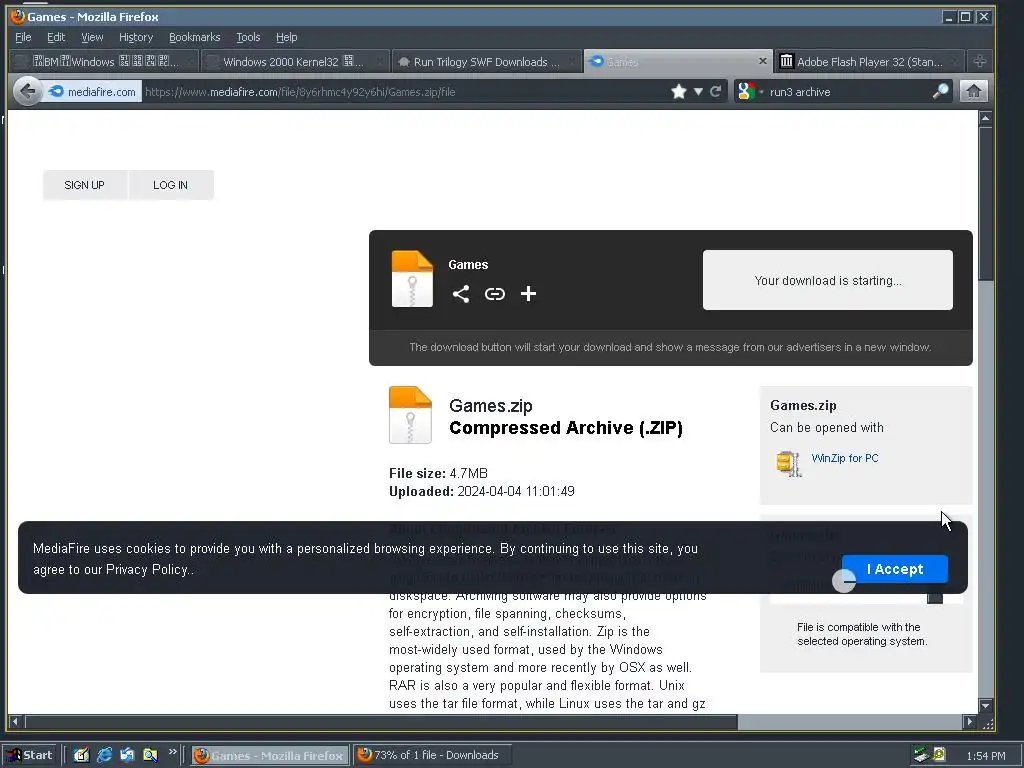The width and height of the screenshot is (1024, 768).
Task: Click the share icon under Games
Action: tap(461, 294)
